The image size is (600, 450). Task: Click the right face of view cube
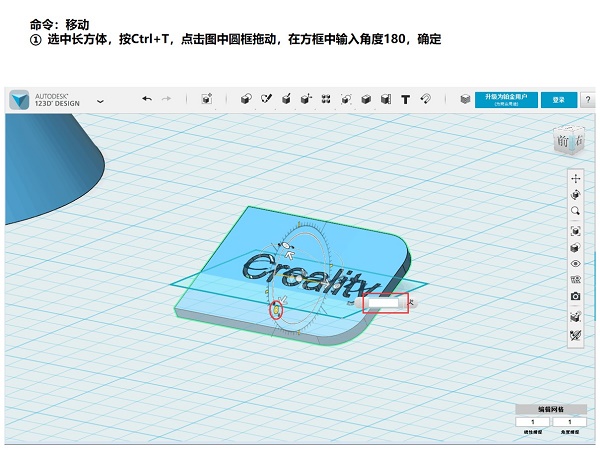[x=579, y=140]
